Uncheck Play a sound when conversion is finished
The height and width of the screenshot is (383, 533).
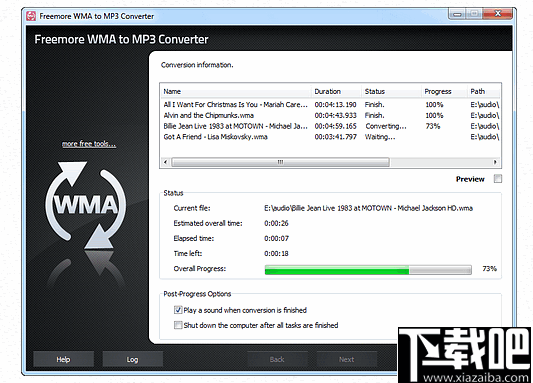[178, 310]
